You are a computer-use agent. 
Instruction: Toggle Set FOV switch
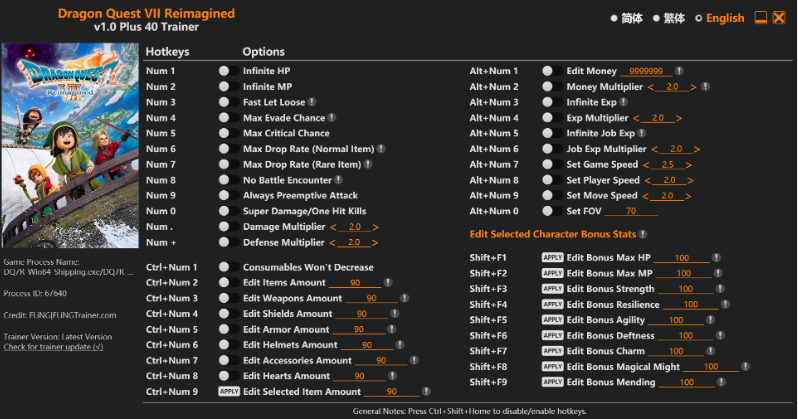coord(552,211)
